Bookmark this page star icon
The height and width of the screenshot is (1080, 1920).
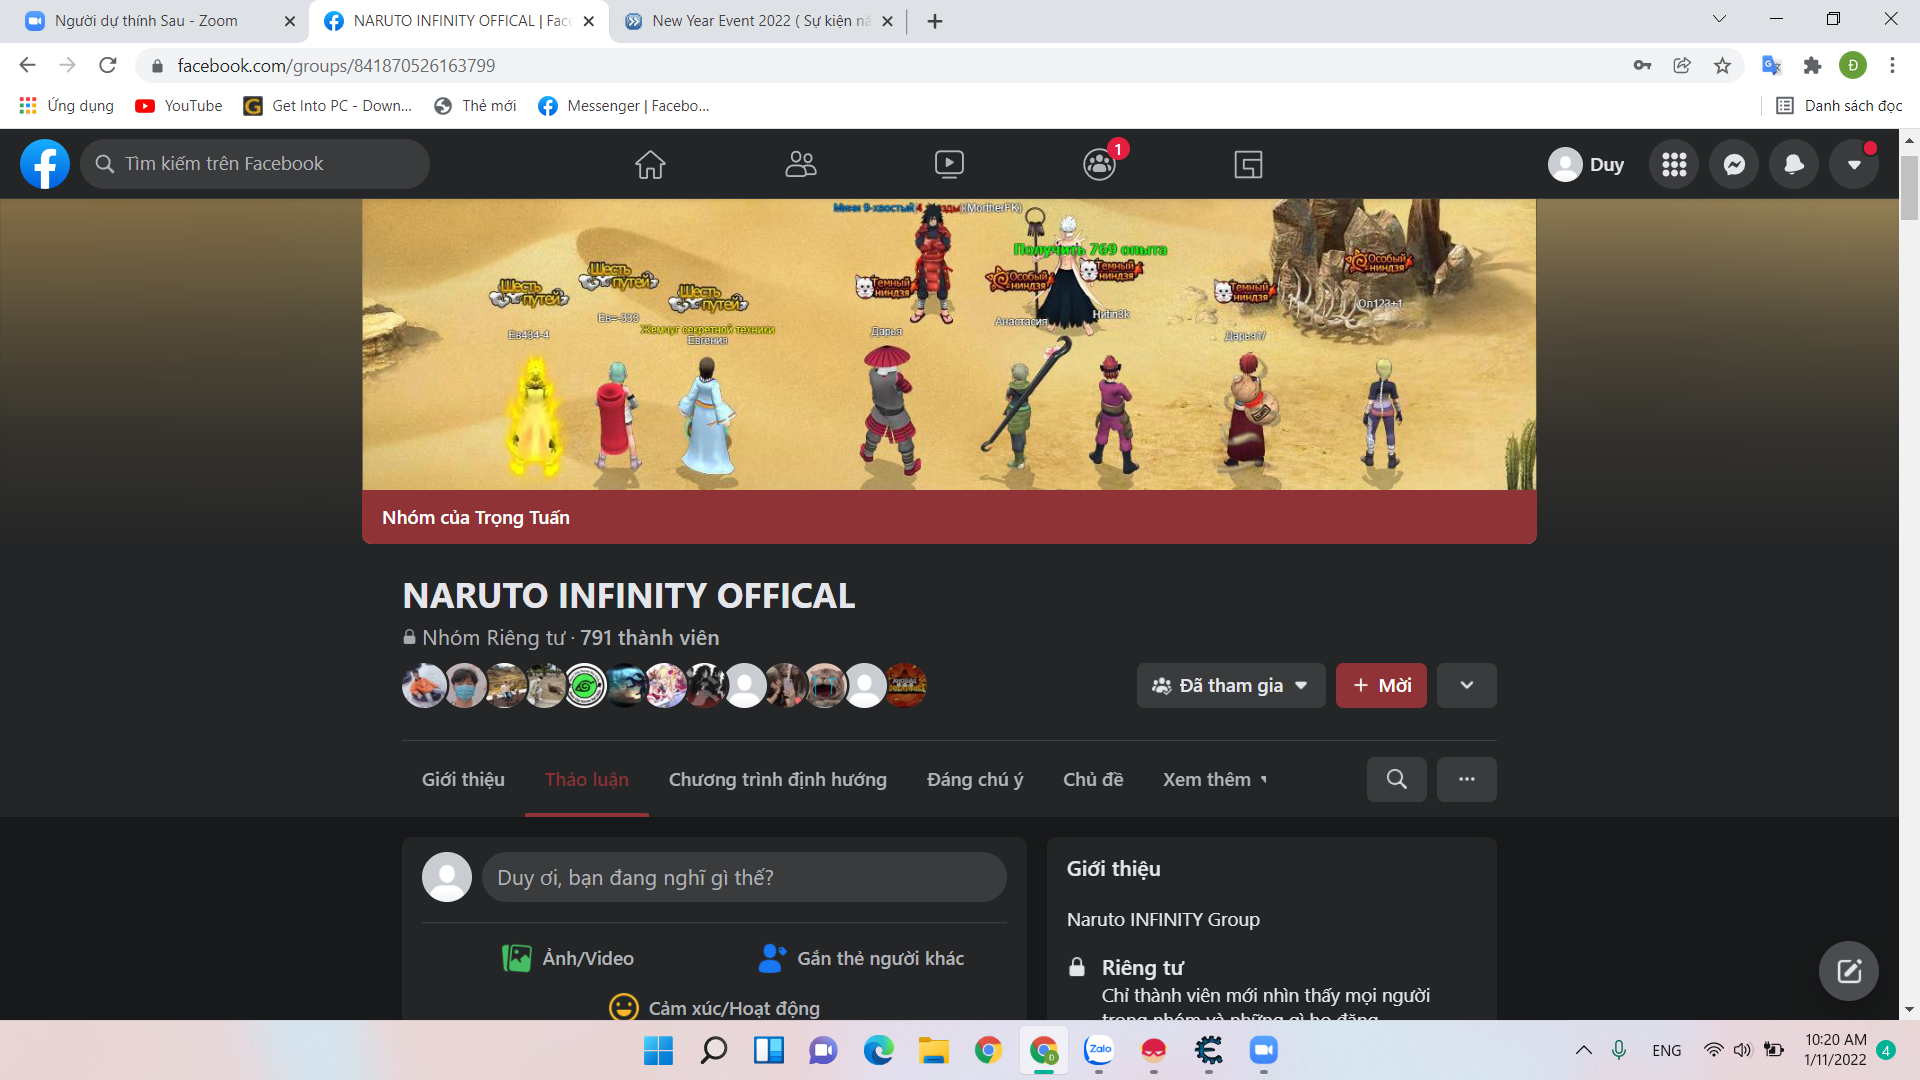(1722, 65)
